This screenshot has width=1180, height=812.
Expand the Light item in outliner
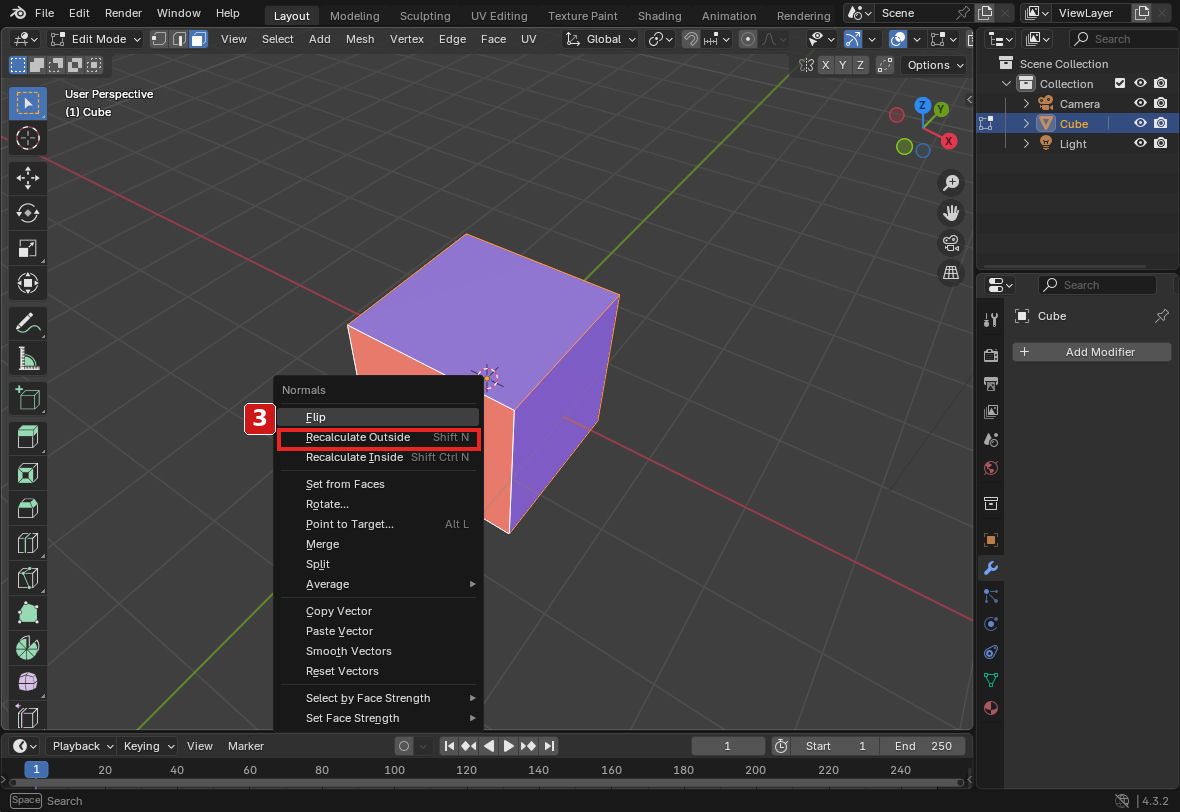click(x=1026, y=143)
